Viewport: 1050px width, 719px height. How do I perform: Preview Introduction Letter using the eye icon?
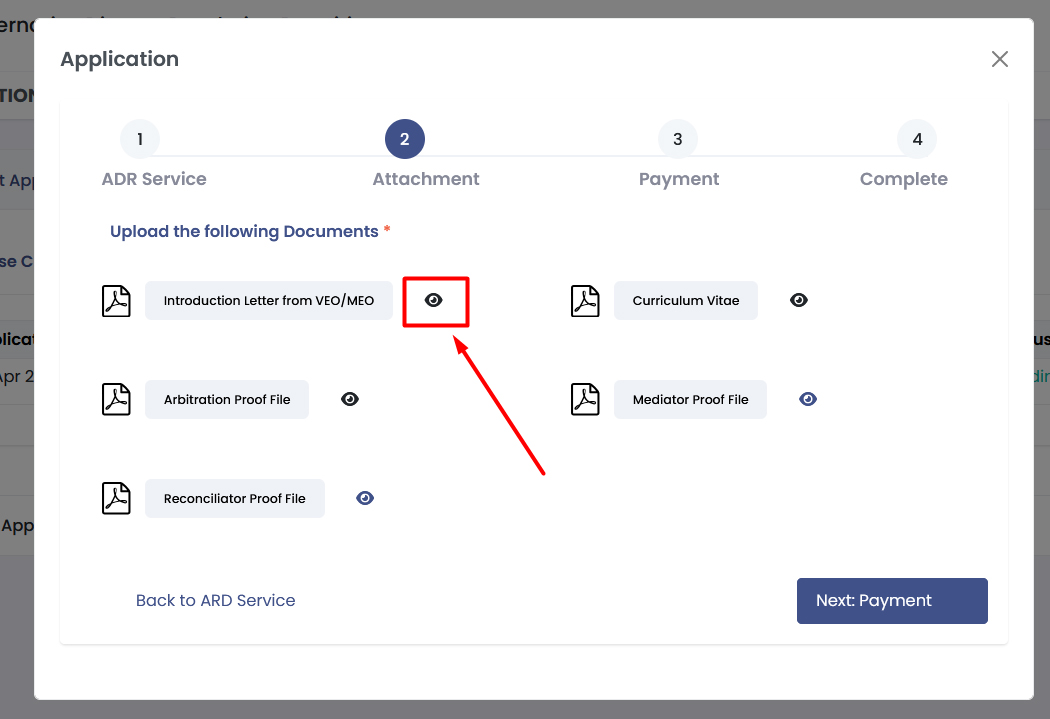click(x=434, y=300)
